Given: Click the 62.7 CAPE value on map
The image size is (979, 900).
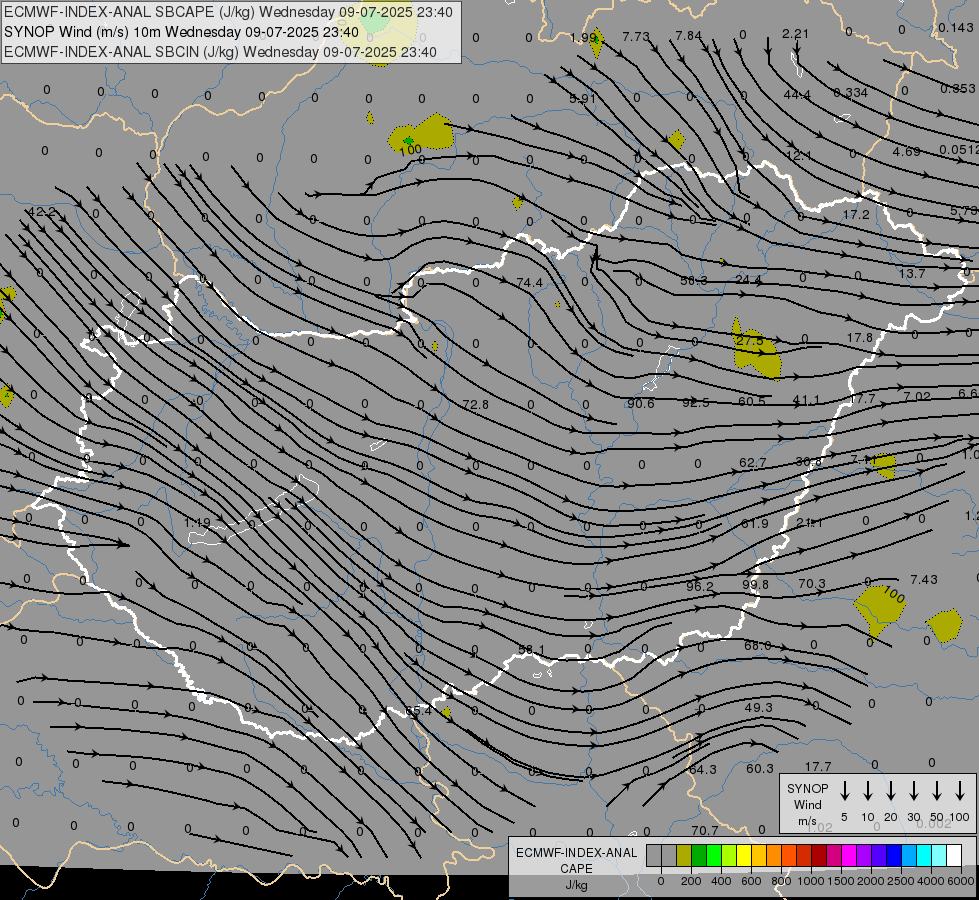Looking at the screenshot, I should pyautogui.click(x=752, y=463).
